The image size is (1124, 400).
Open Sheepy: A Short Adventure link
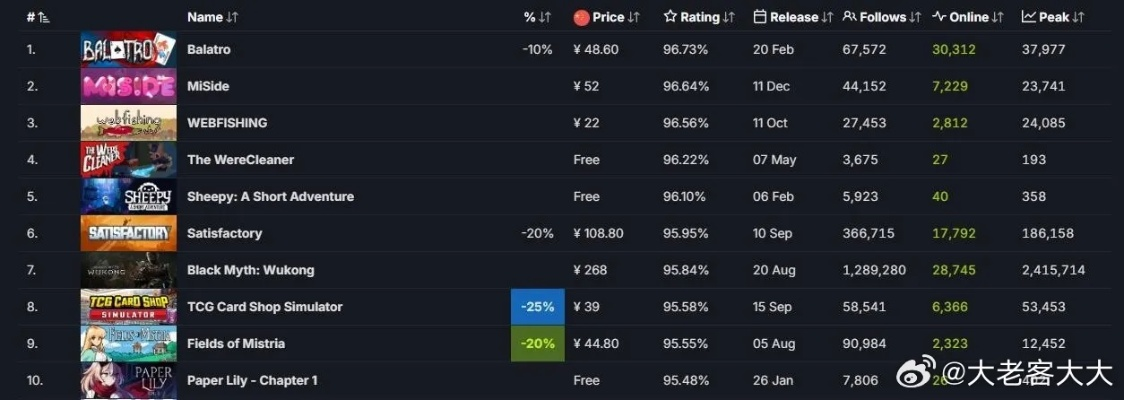[270, 197]
